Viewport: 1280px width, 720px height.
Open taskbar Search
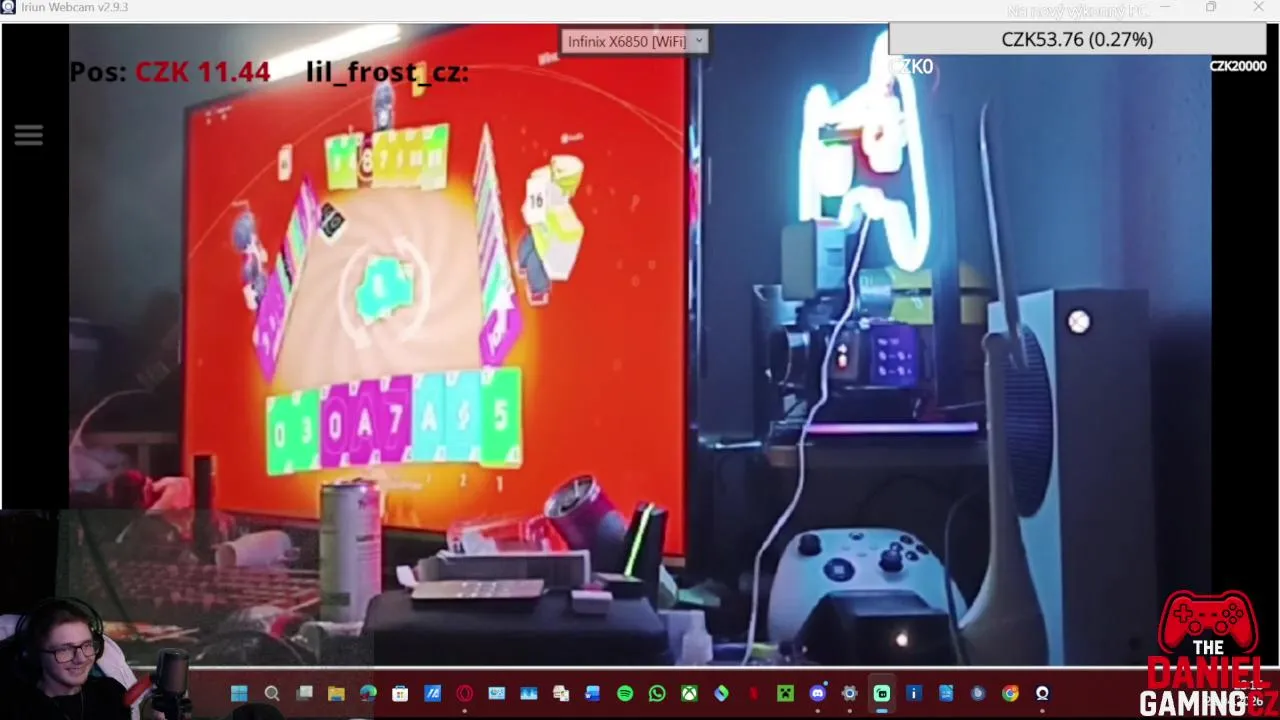272,693
